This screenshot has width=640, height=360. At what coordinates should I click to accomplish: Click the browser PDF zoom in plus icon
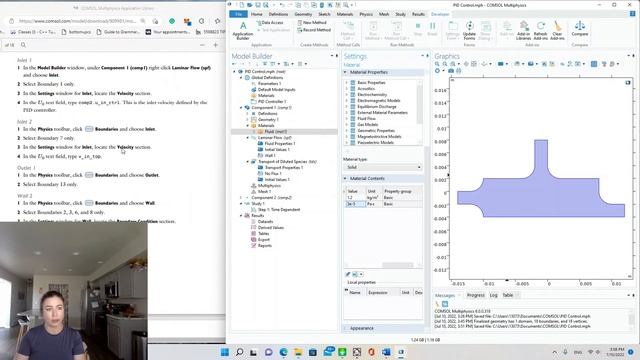coord(216,45)
